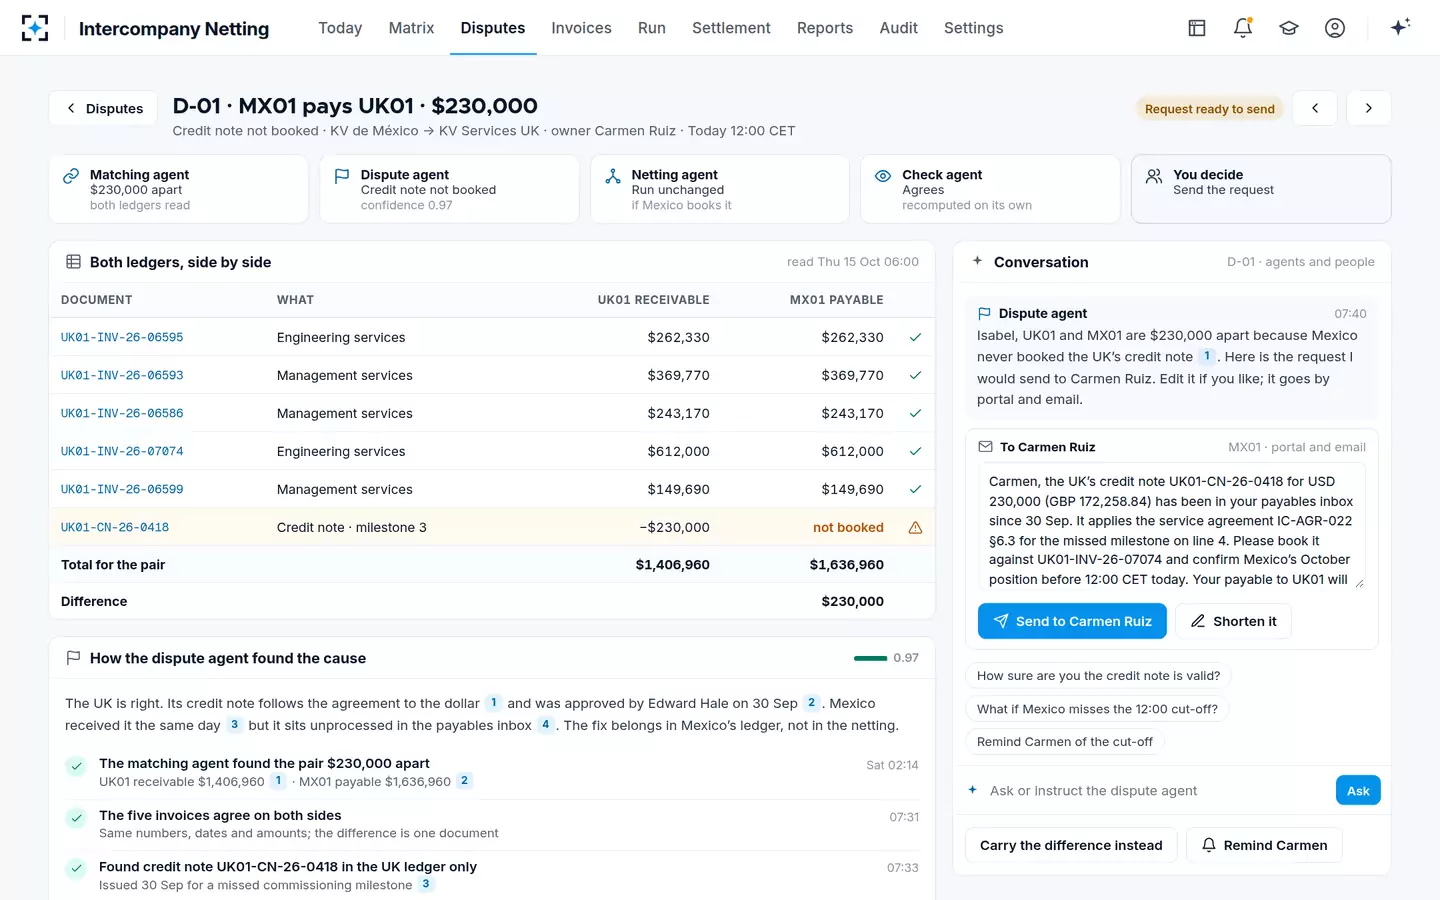This screenshot has height=900, width=1440.
Task: Click the Shorten it button
Action: [x=1233, y=621]
